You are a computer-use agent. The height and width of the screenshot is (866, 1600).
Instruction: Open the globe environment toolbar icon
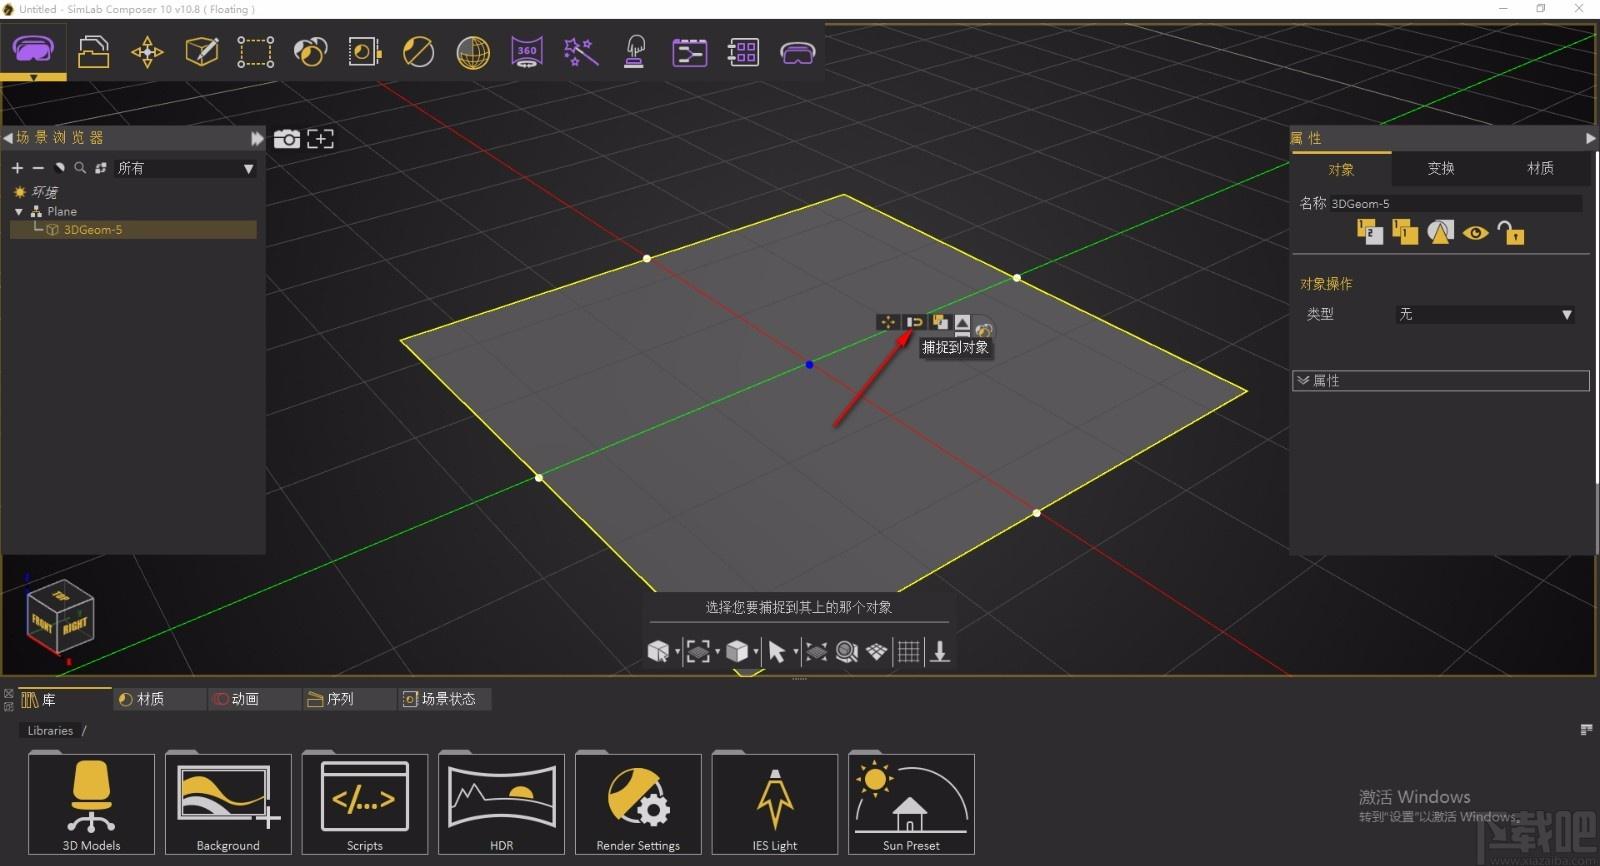coord(473,52)
